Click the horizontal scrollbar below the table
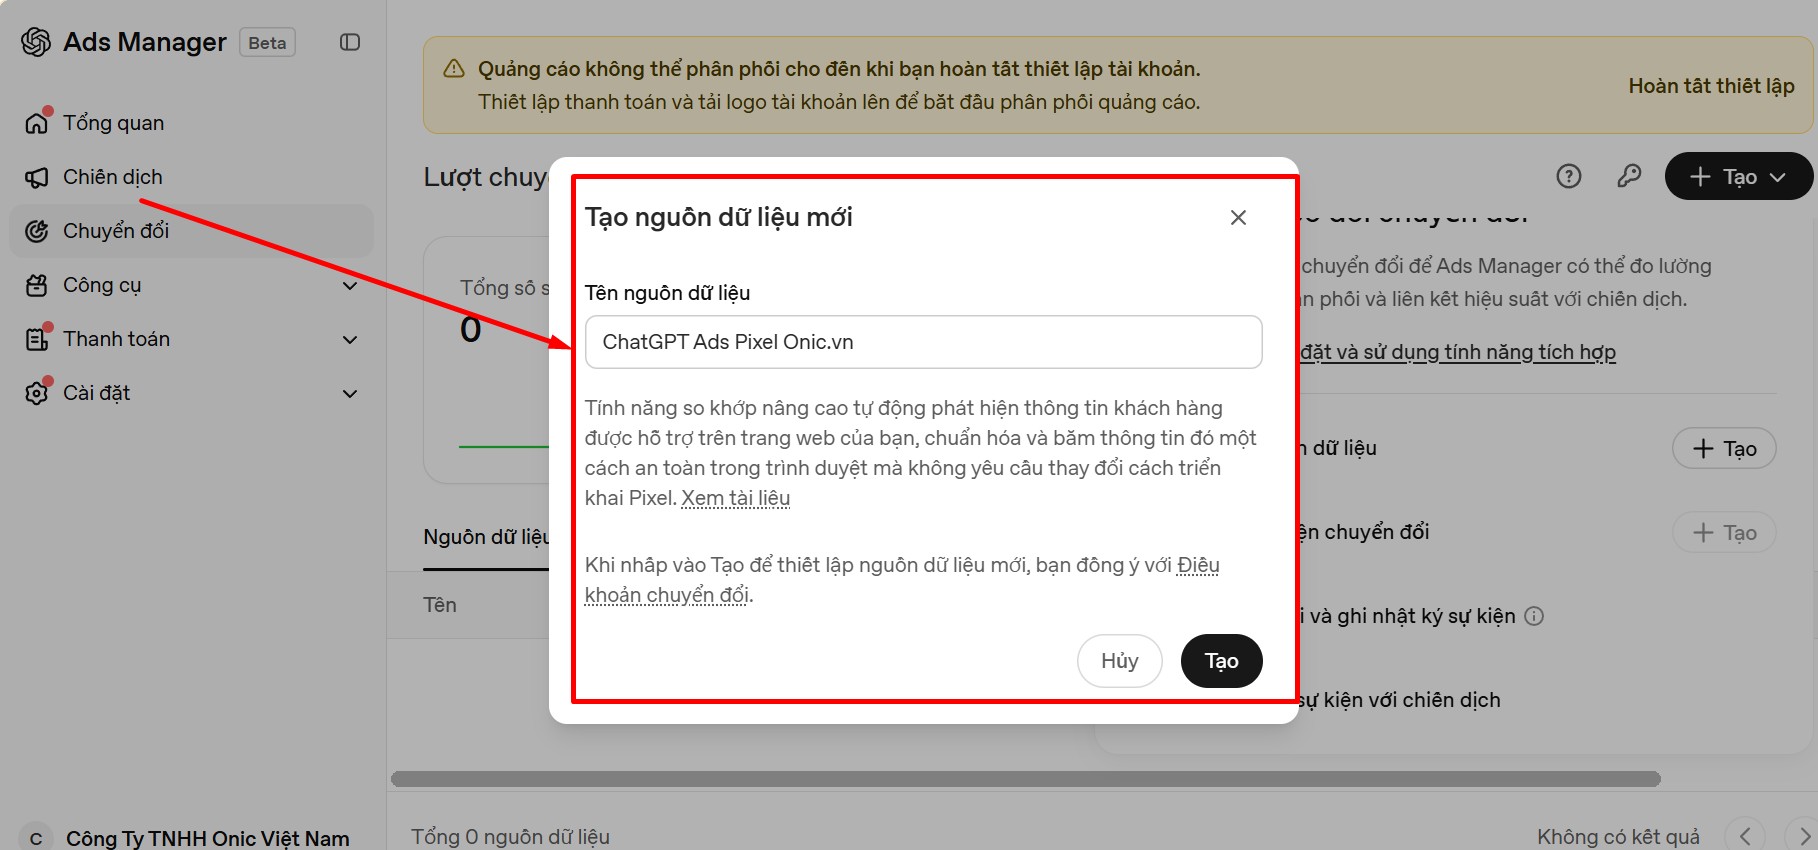This screenshot has width=1818, height=850. click(x=1025, y=779)
